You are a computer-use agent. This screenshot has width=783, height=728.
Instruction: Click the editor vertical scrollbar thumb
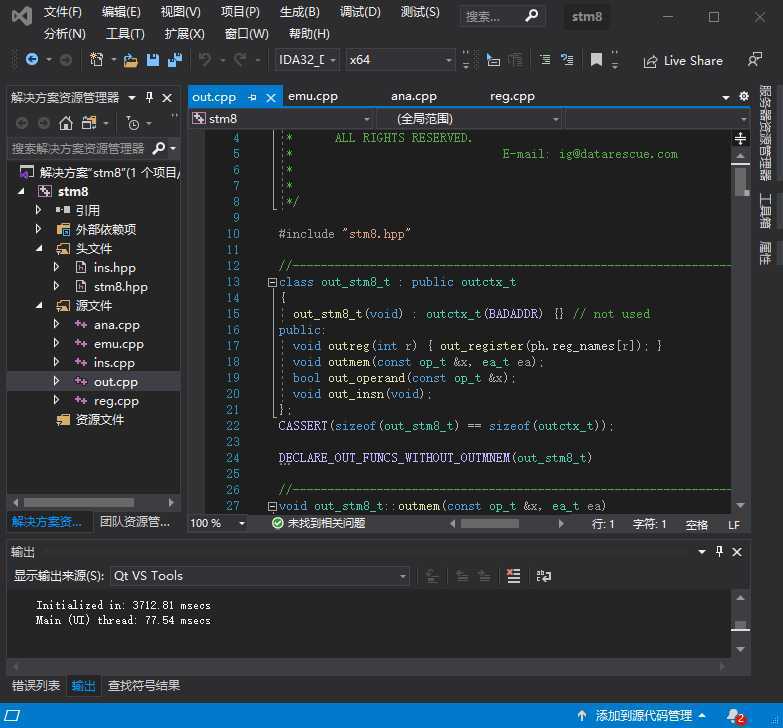pyautogui.click(x=740, y=181)
